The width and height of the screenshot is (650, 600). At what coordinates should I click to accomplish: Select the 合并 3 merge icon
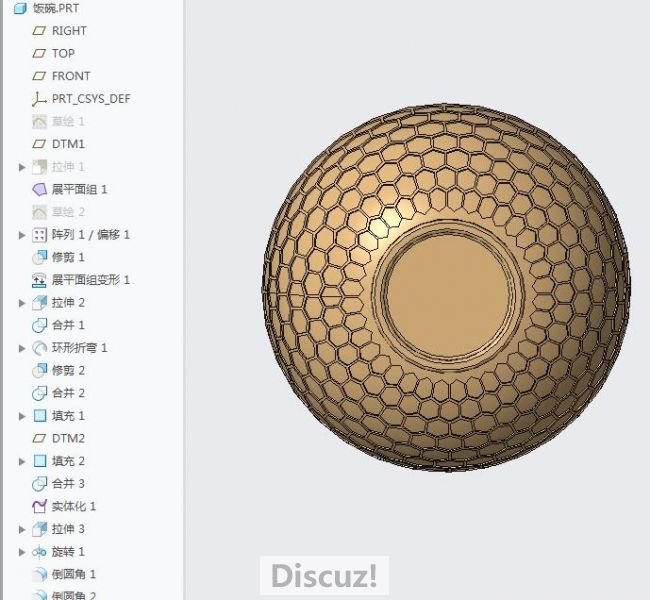click(39, 483)
